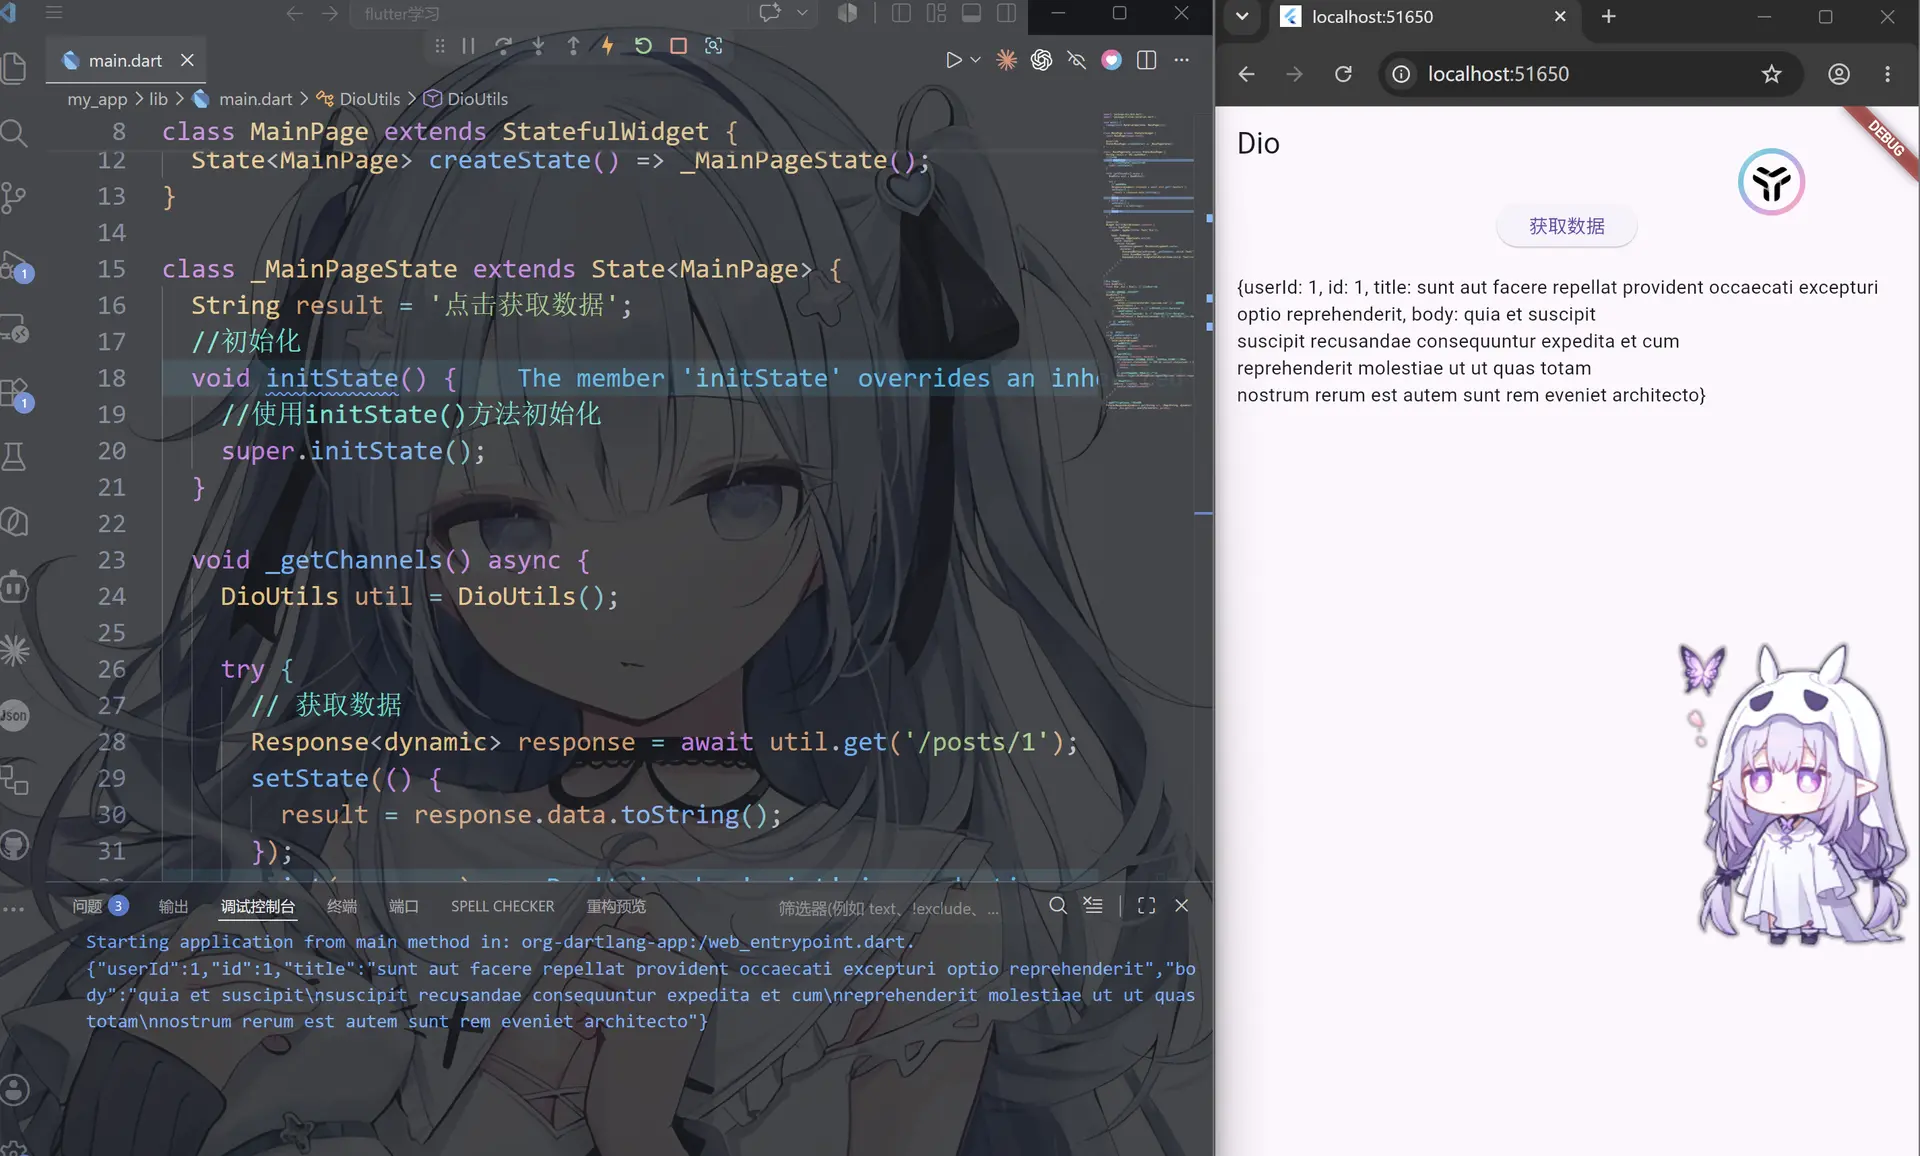Open the Remote Explorer view
The image size is (1920, 1156).
14,328
